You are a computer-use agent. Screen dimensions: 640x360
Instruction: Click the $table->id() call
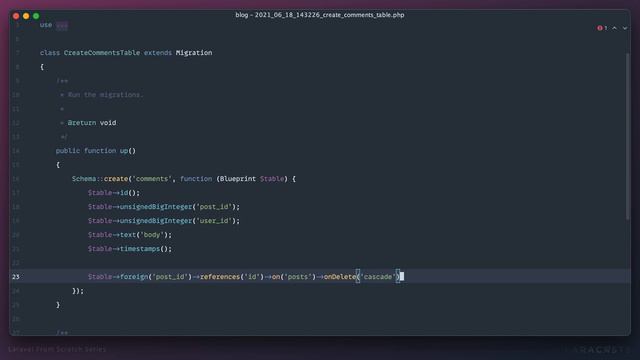(113, 193)
